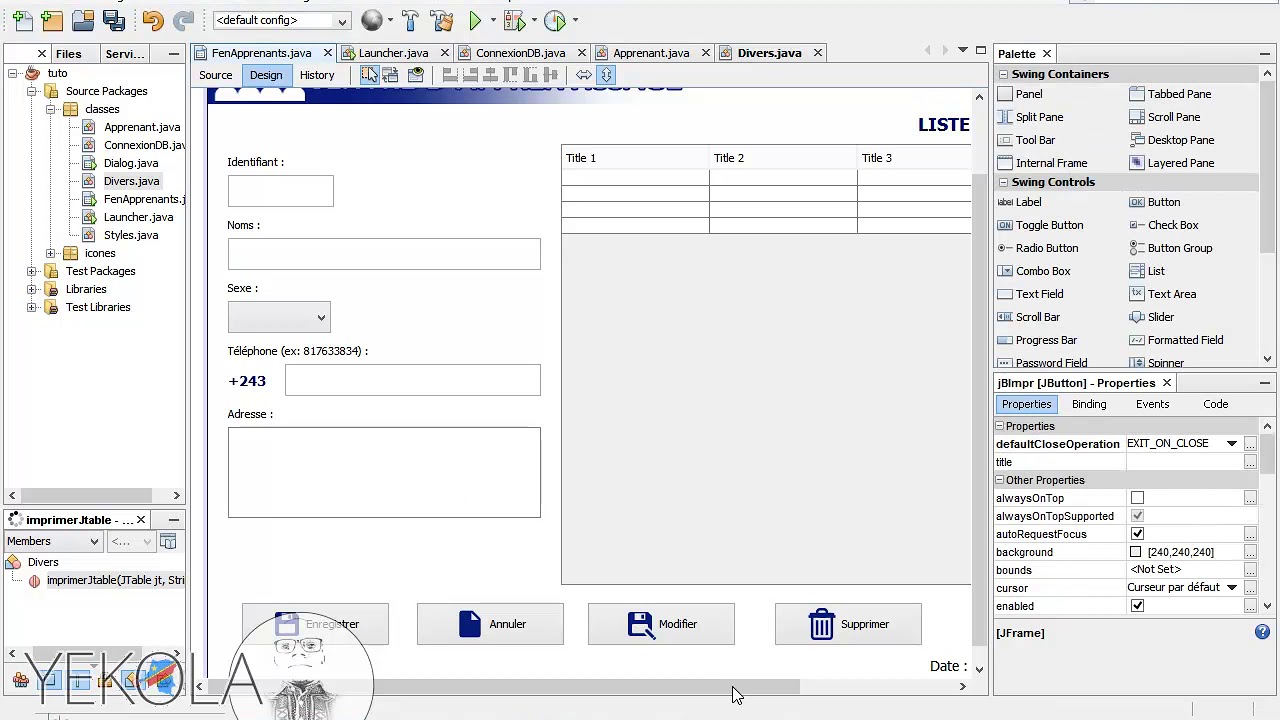Open defaultCloseOperation dropdown arrow
1280x720 pixels.
coord(1232,444)
